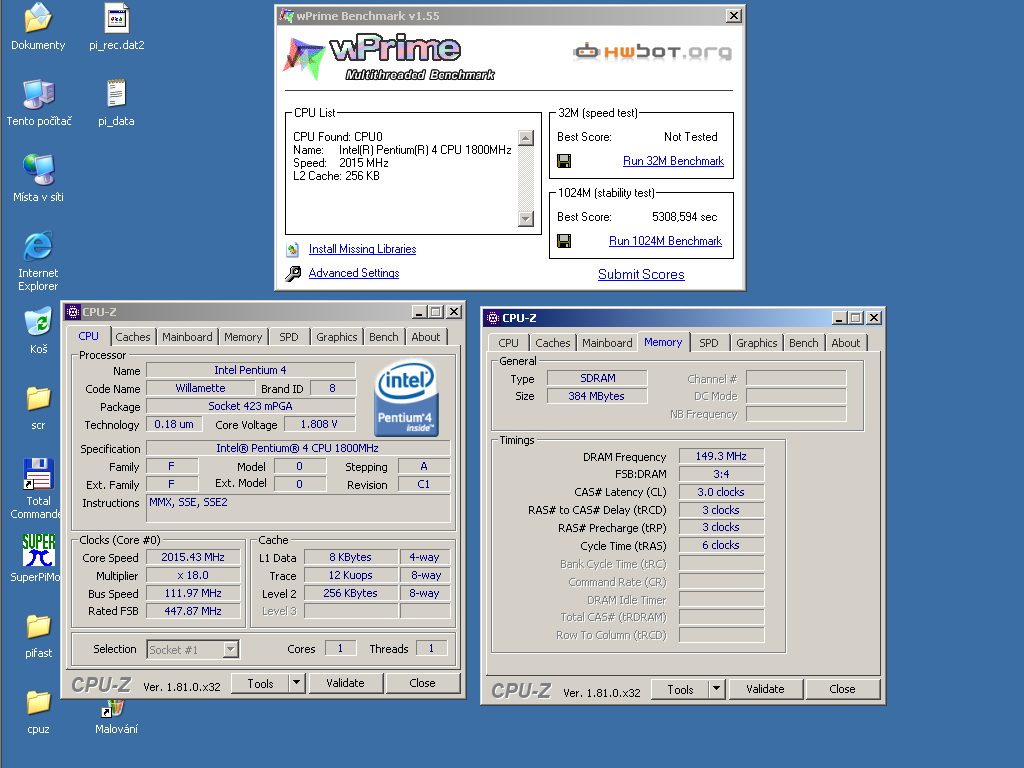This screenshot has width=1024, height=768.
Task: Click left CPU-Z title bar icon
Action: 72,312
